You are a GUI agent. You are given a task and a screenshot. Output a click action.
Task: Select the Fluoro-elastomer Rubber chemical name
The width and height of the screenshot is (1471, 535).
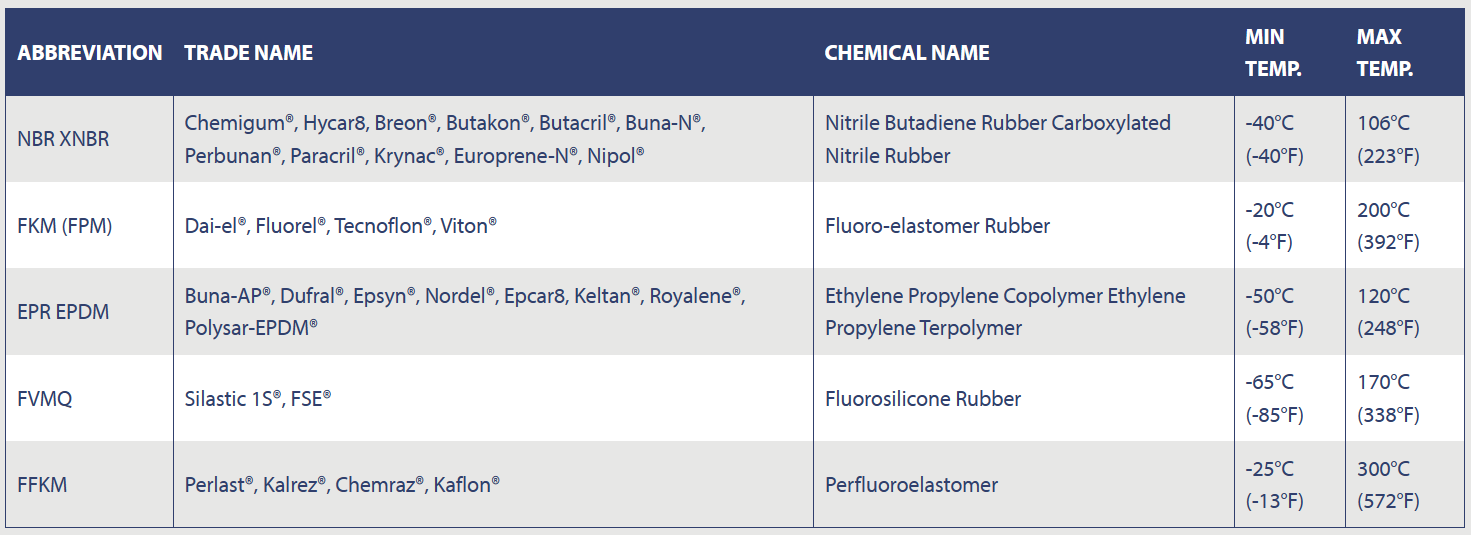point(937,226)
